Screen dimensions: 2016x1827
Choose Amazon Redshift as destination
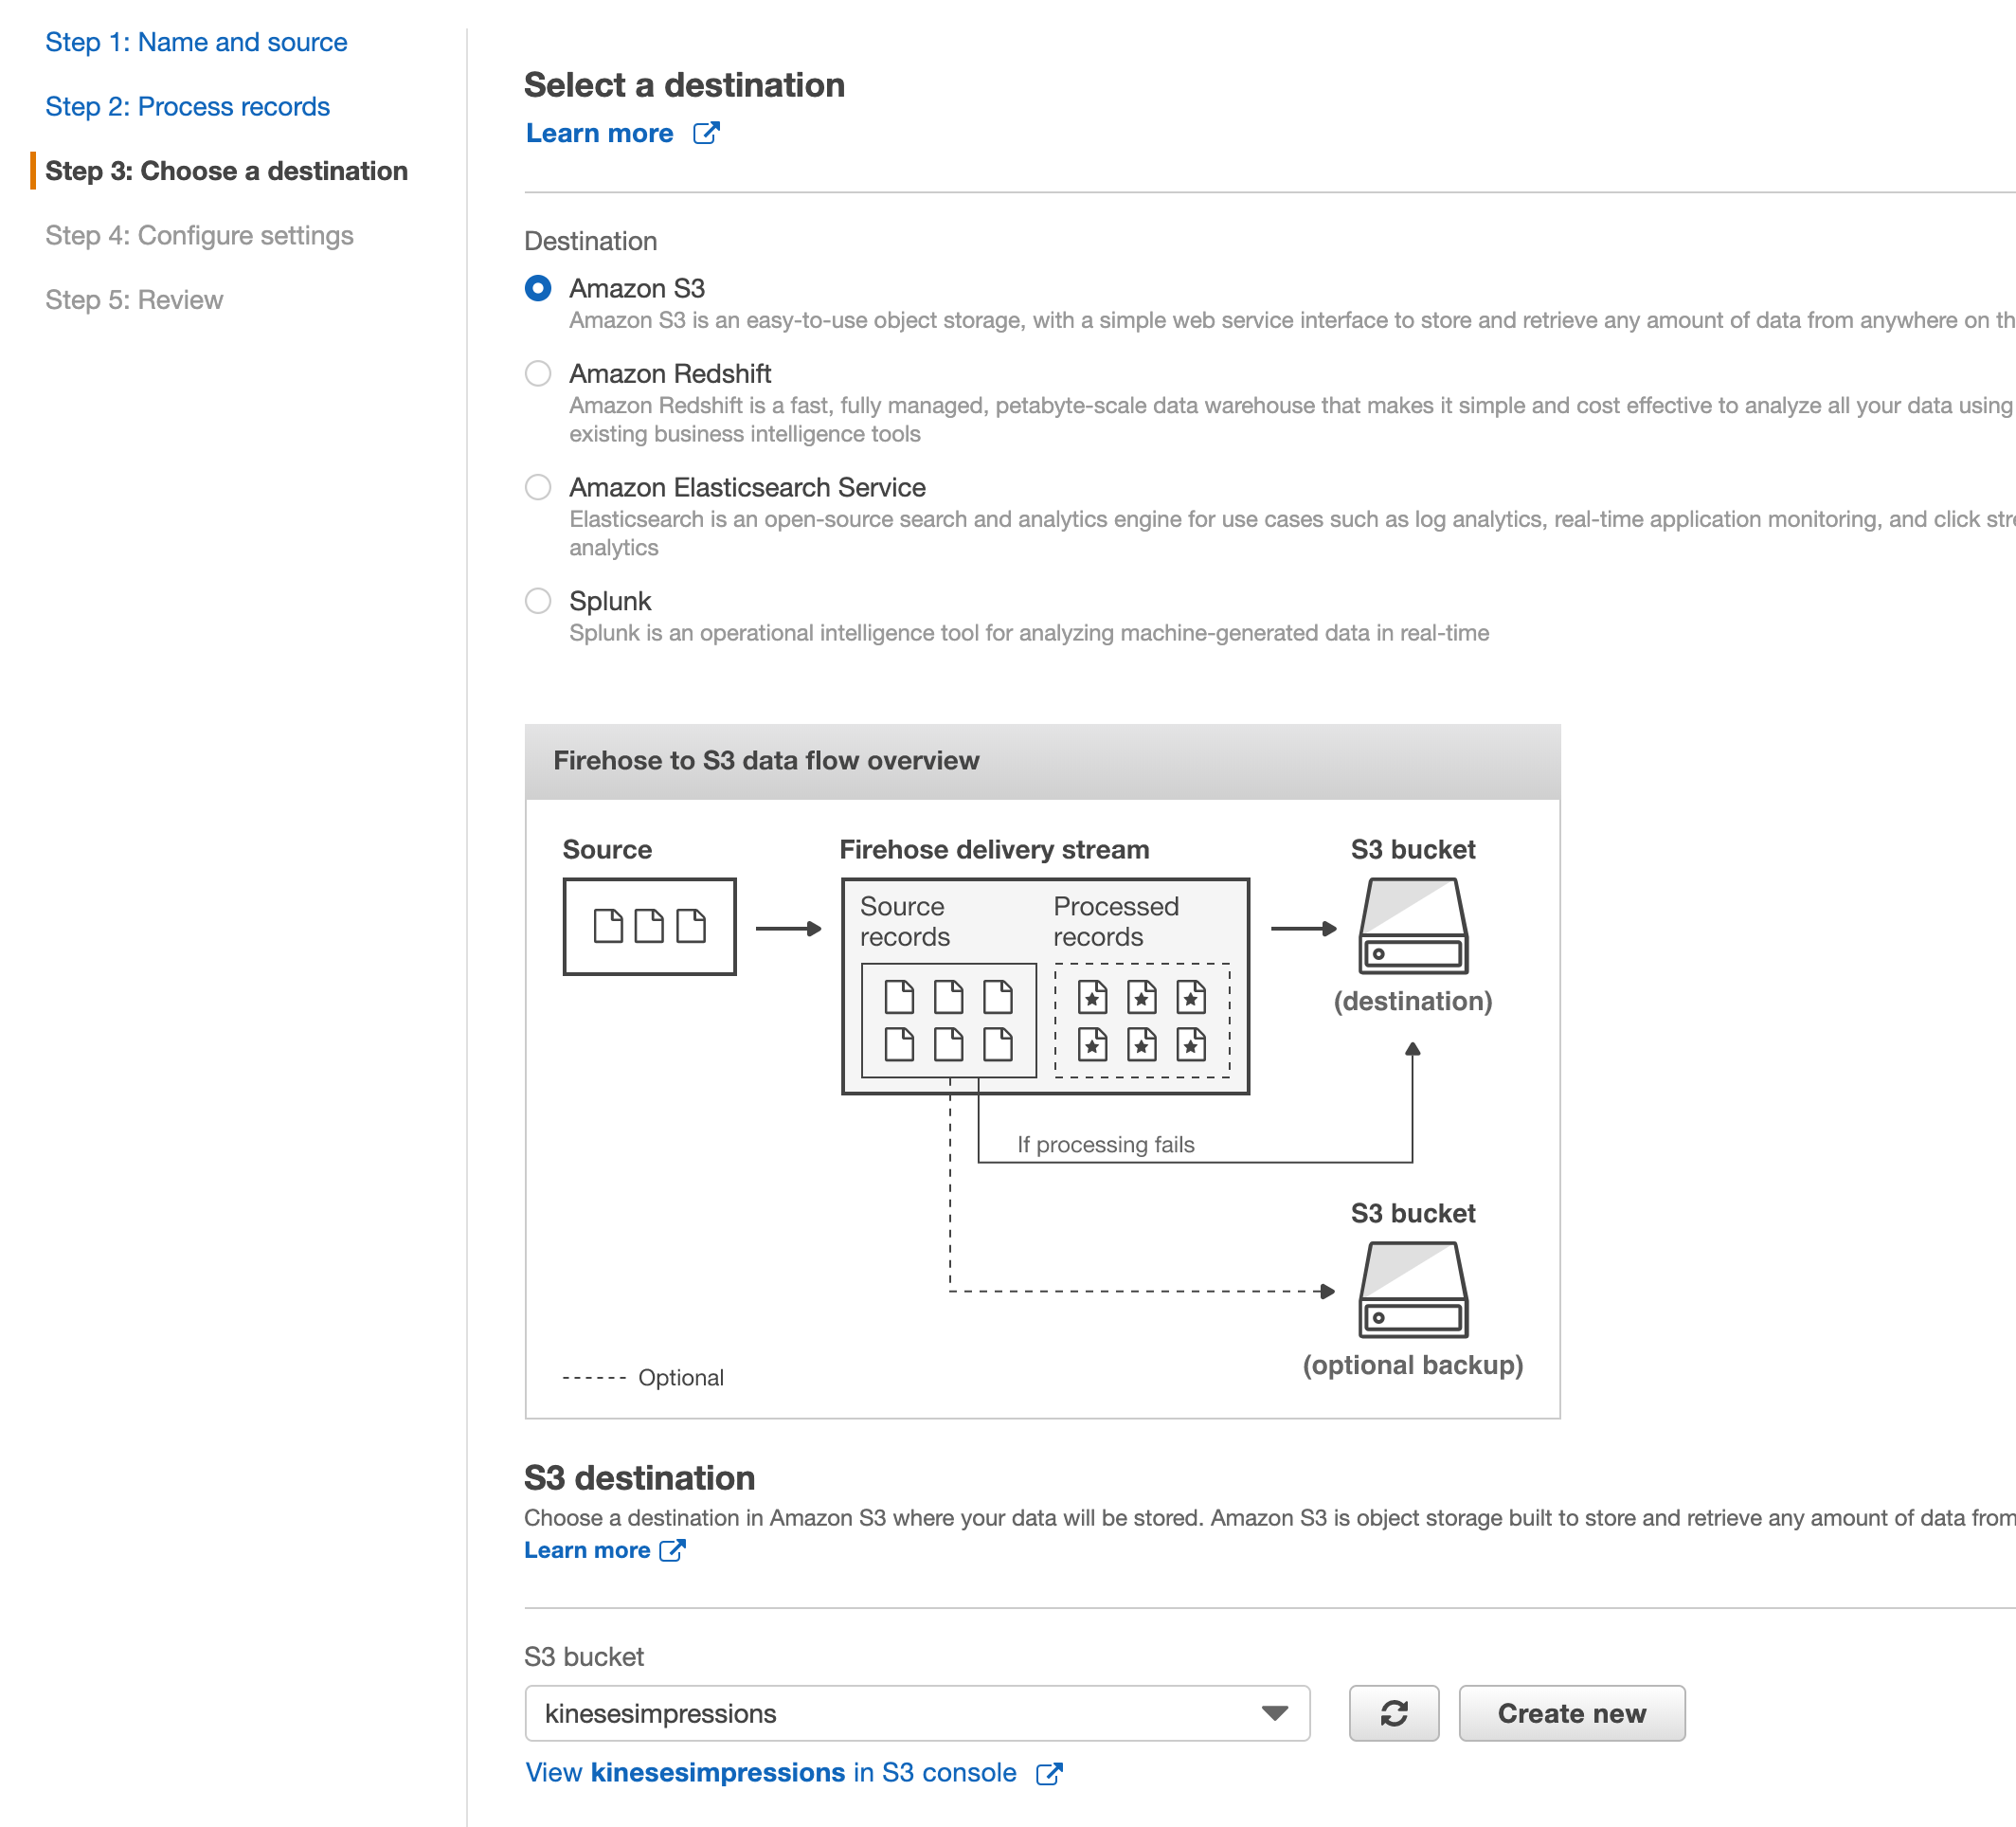coord(538,374)
